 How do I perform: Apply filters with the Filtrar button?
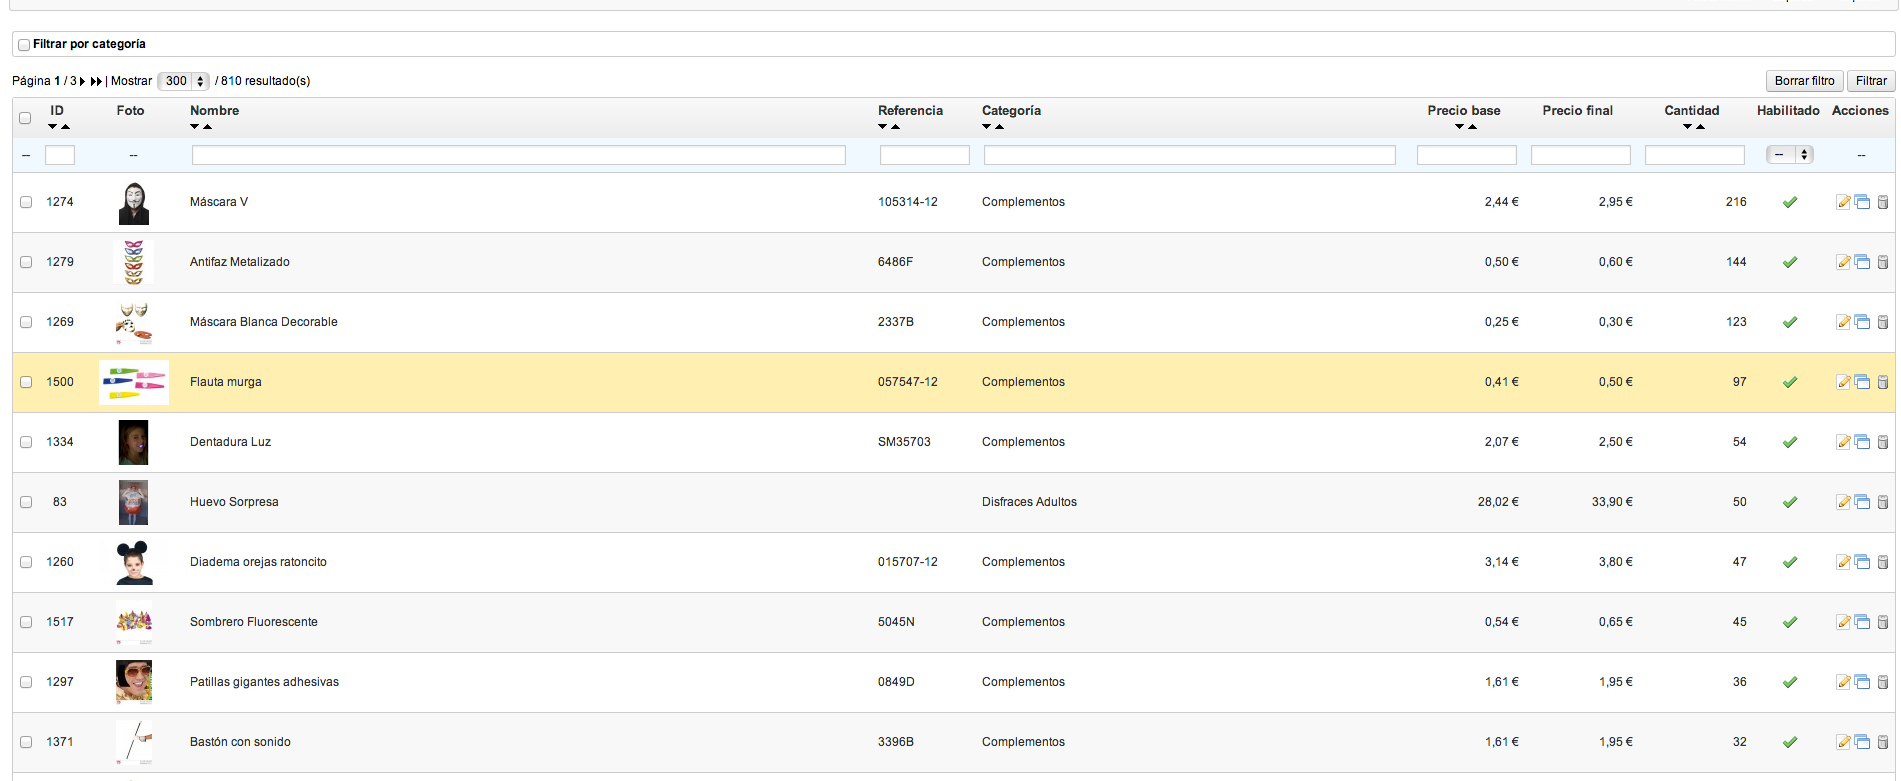pos(1871,81)
